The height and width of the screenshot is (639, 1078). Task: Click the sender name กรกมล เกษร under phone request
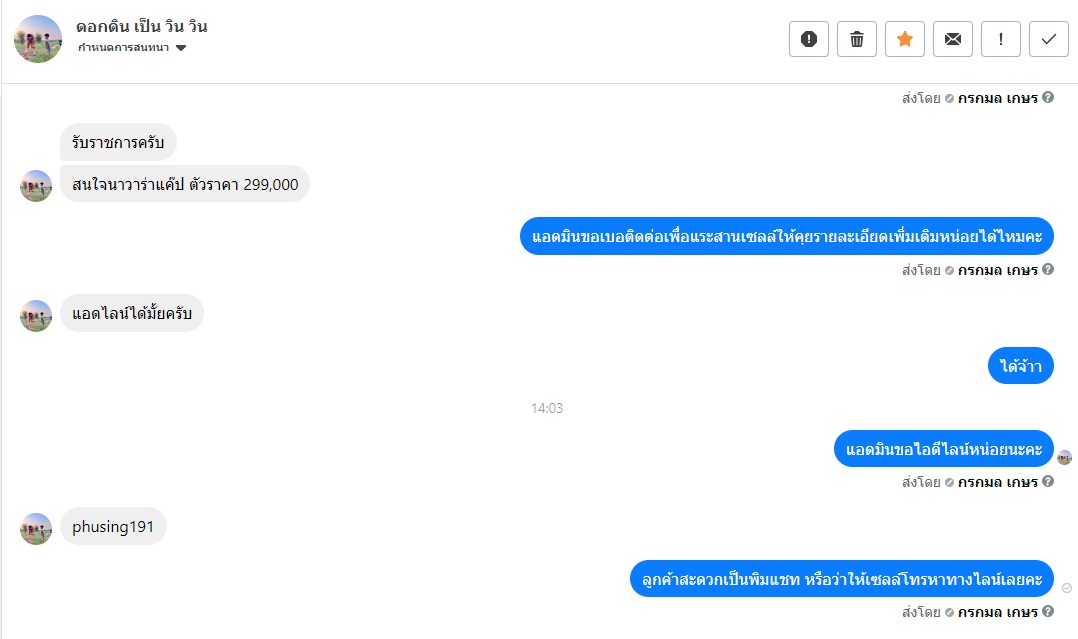[x=998, y=270]
